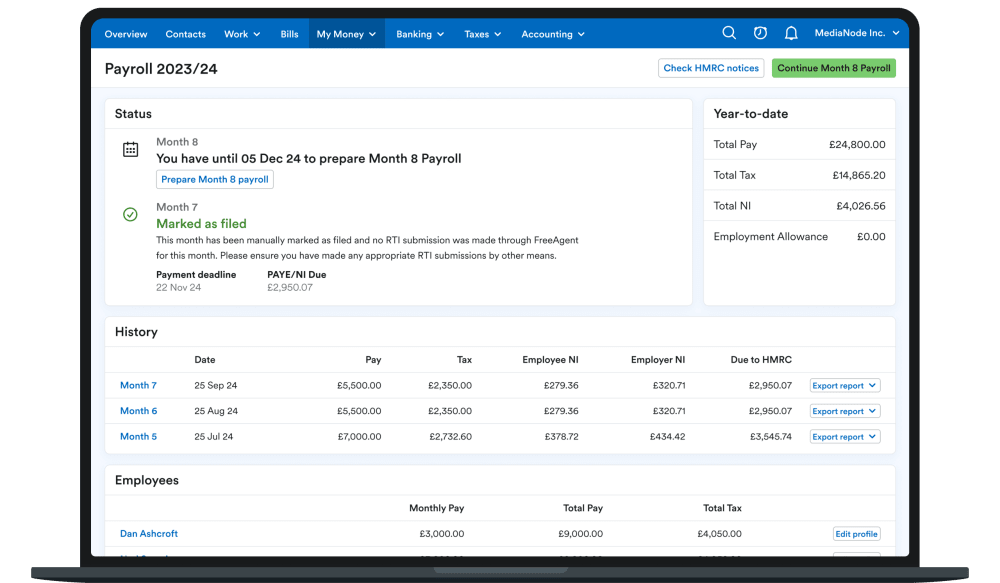
Task: Click Prepare Month 8 payroll button
Action: pos(215,180)
